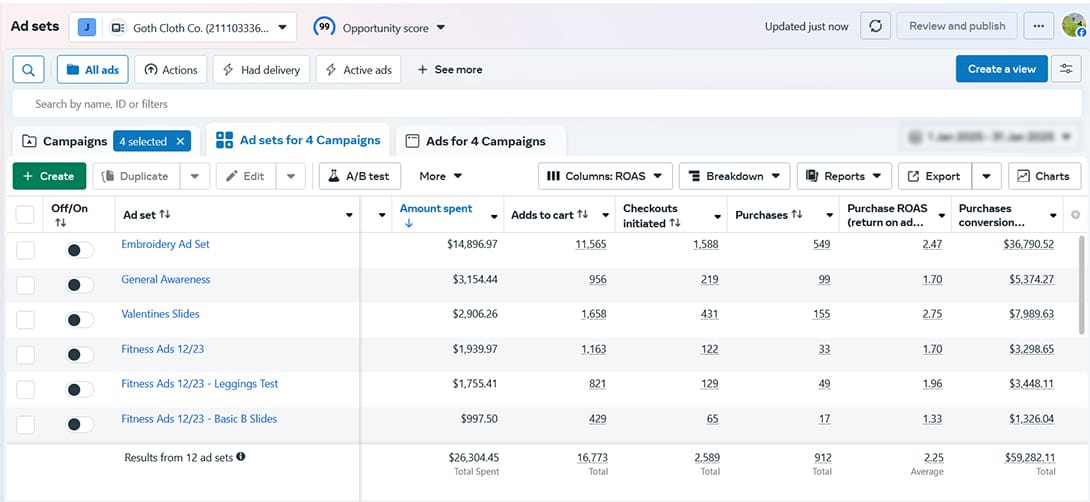Click the customize view sliders icon

[x=1067, y=69]
